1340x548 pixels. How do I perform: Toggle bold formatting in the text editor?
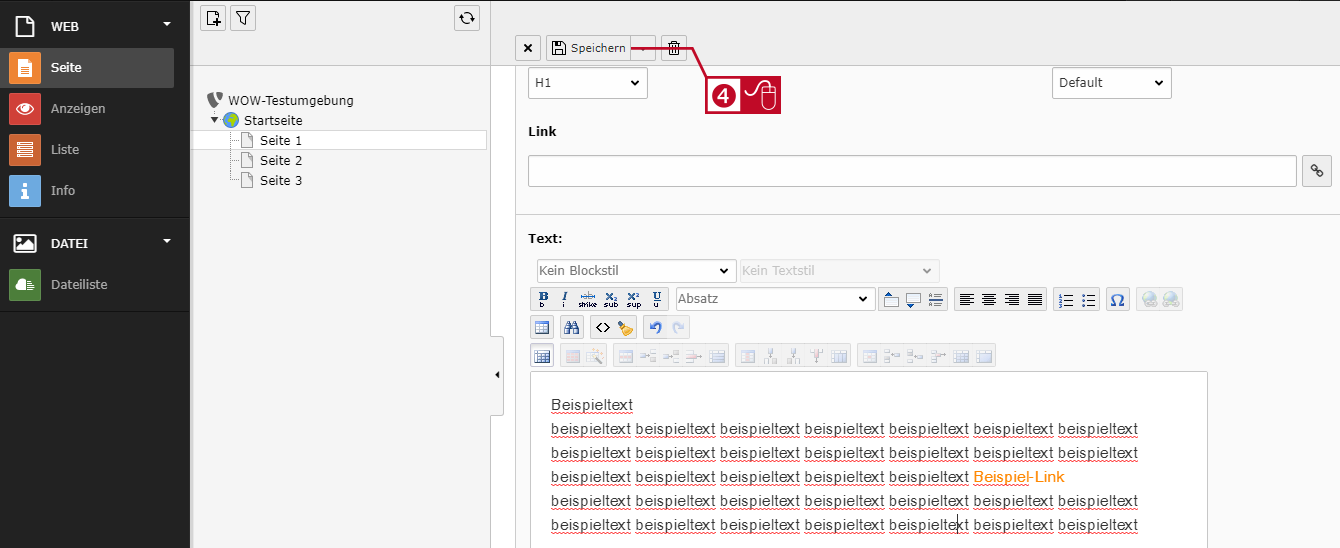[543, 299]
